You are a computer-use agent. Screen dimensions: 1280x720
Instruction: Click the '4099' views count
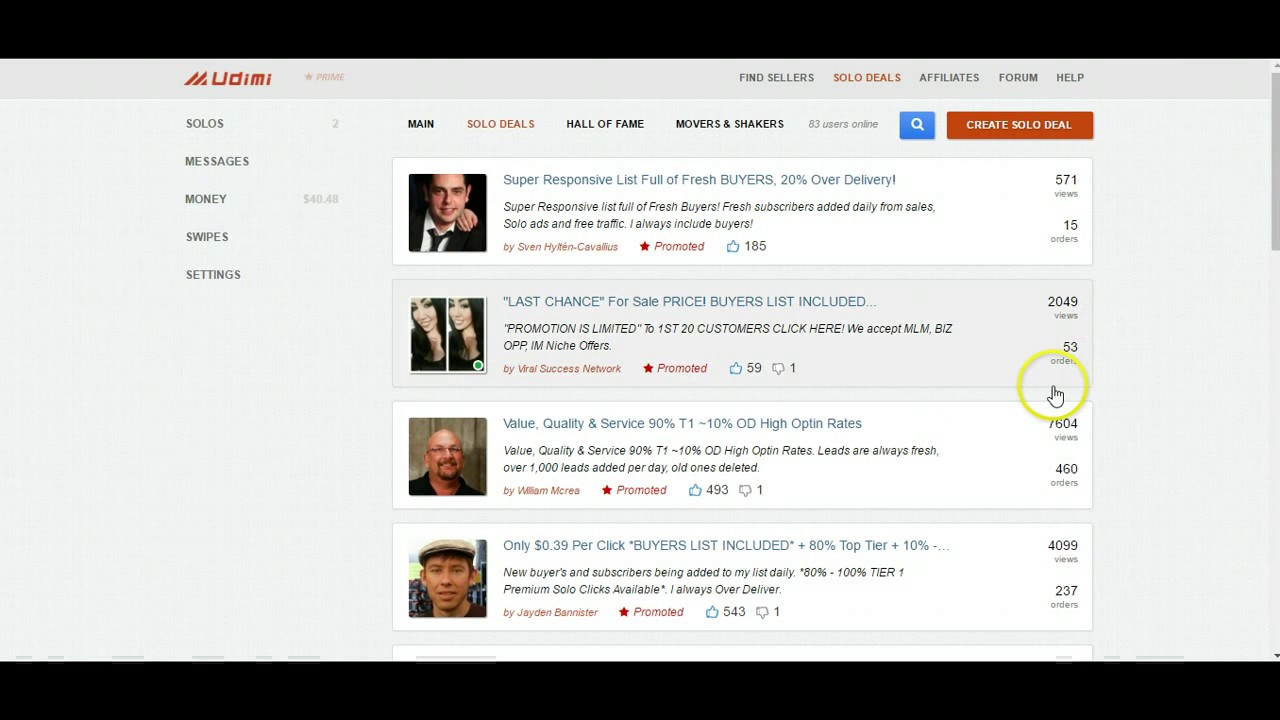(1062, 546)
